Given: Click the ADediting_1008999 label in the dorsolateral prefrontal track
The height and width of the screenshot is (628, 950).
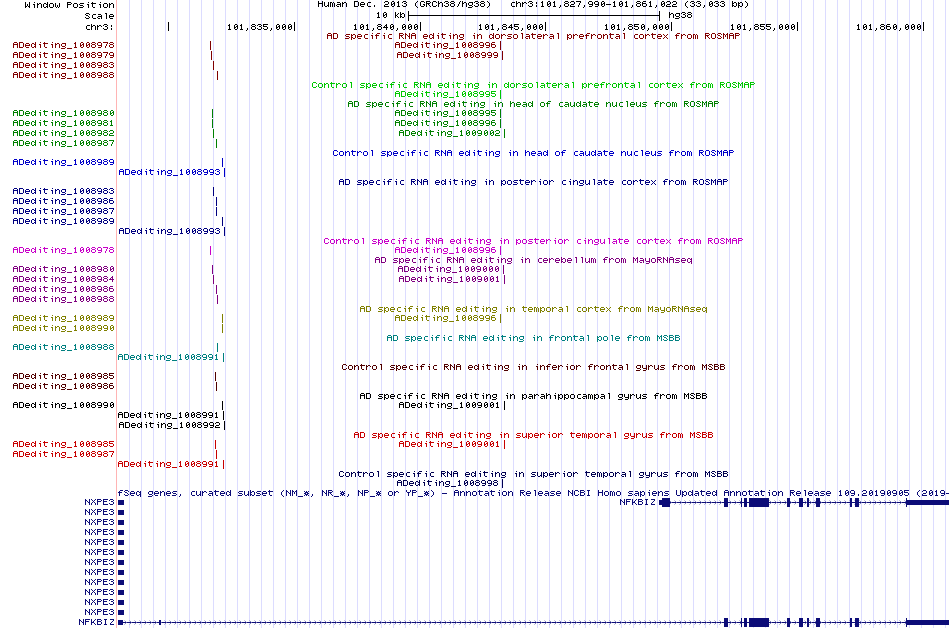Looking at the screenshot, I should point(447,55).
